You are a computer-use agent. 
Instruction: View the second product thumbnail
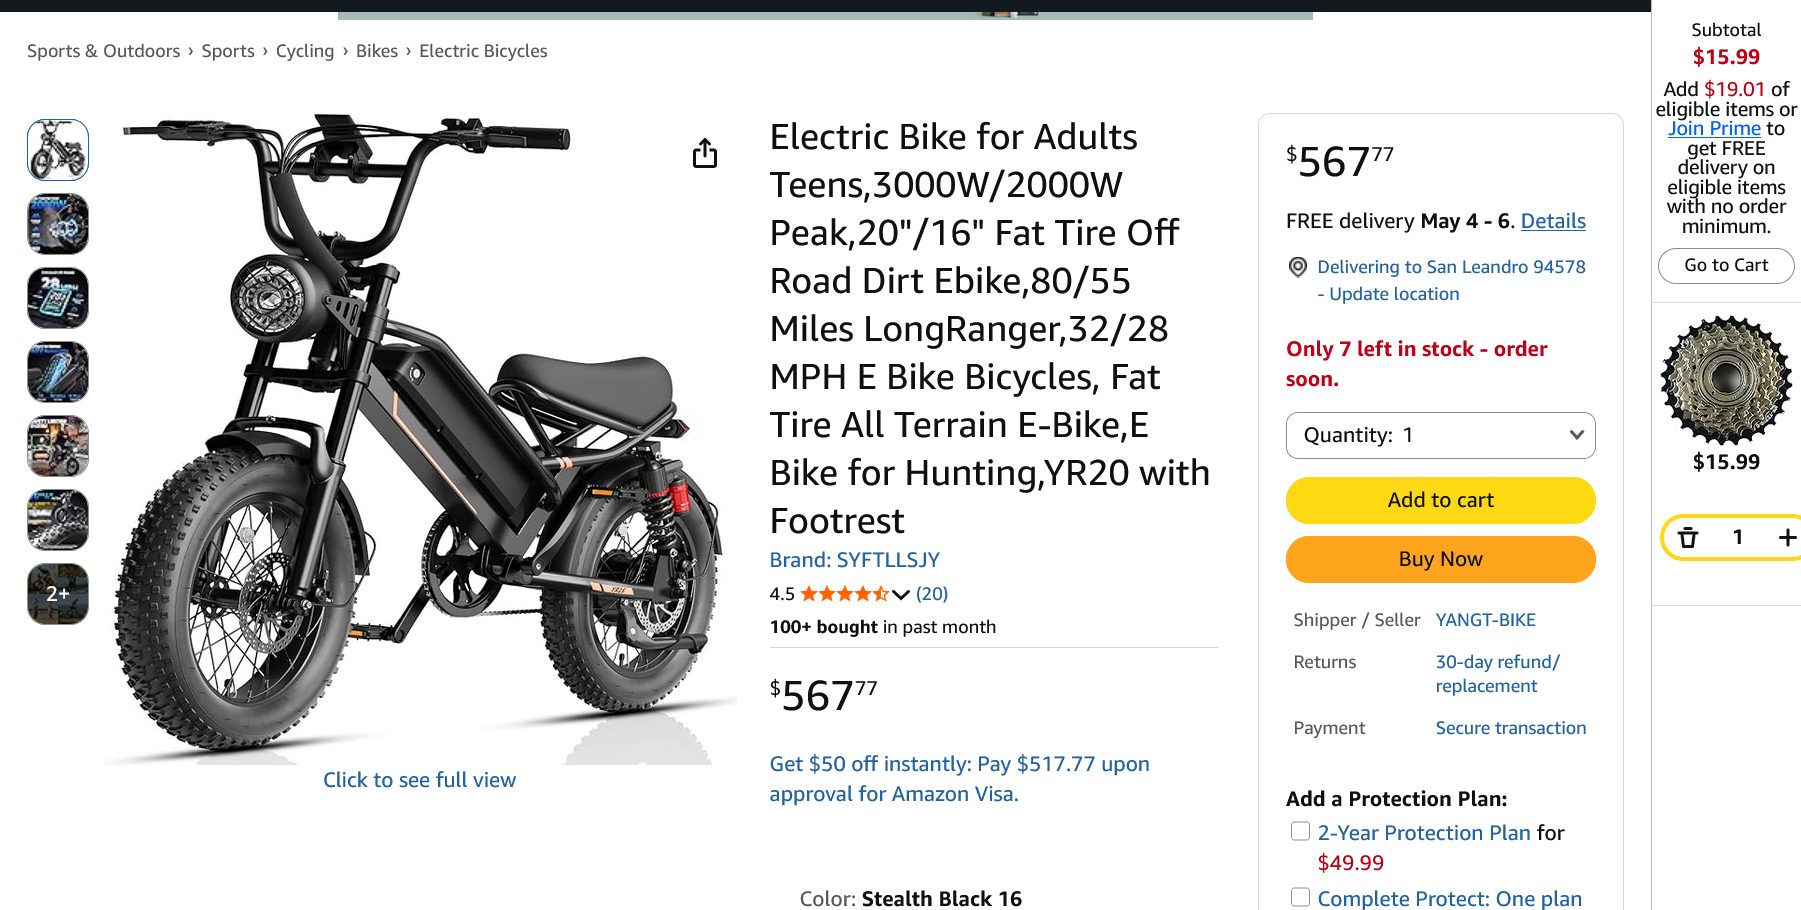click(58, 224)
